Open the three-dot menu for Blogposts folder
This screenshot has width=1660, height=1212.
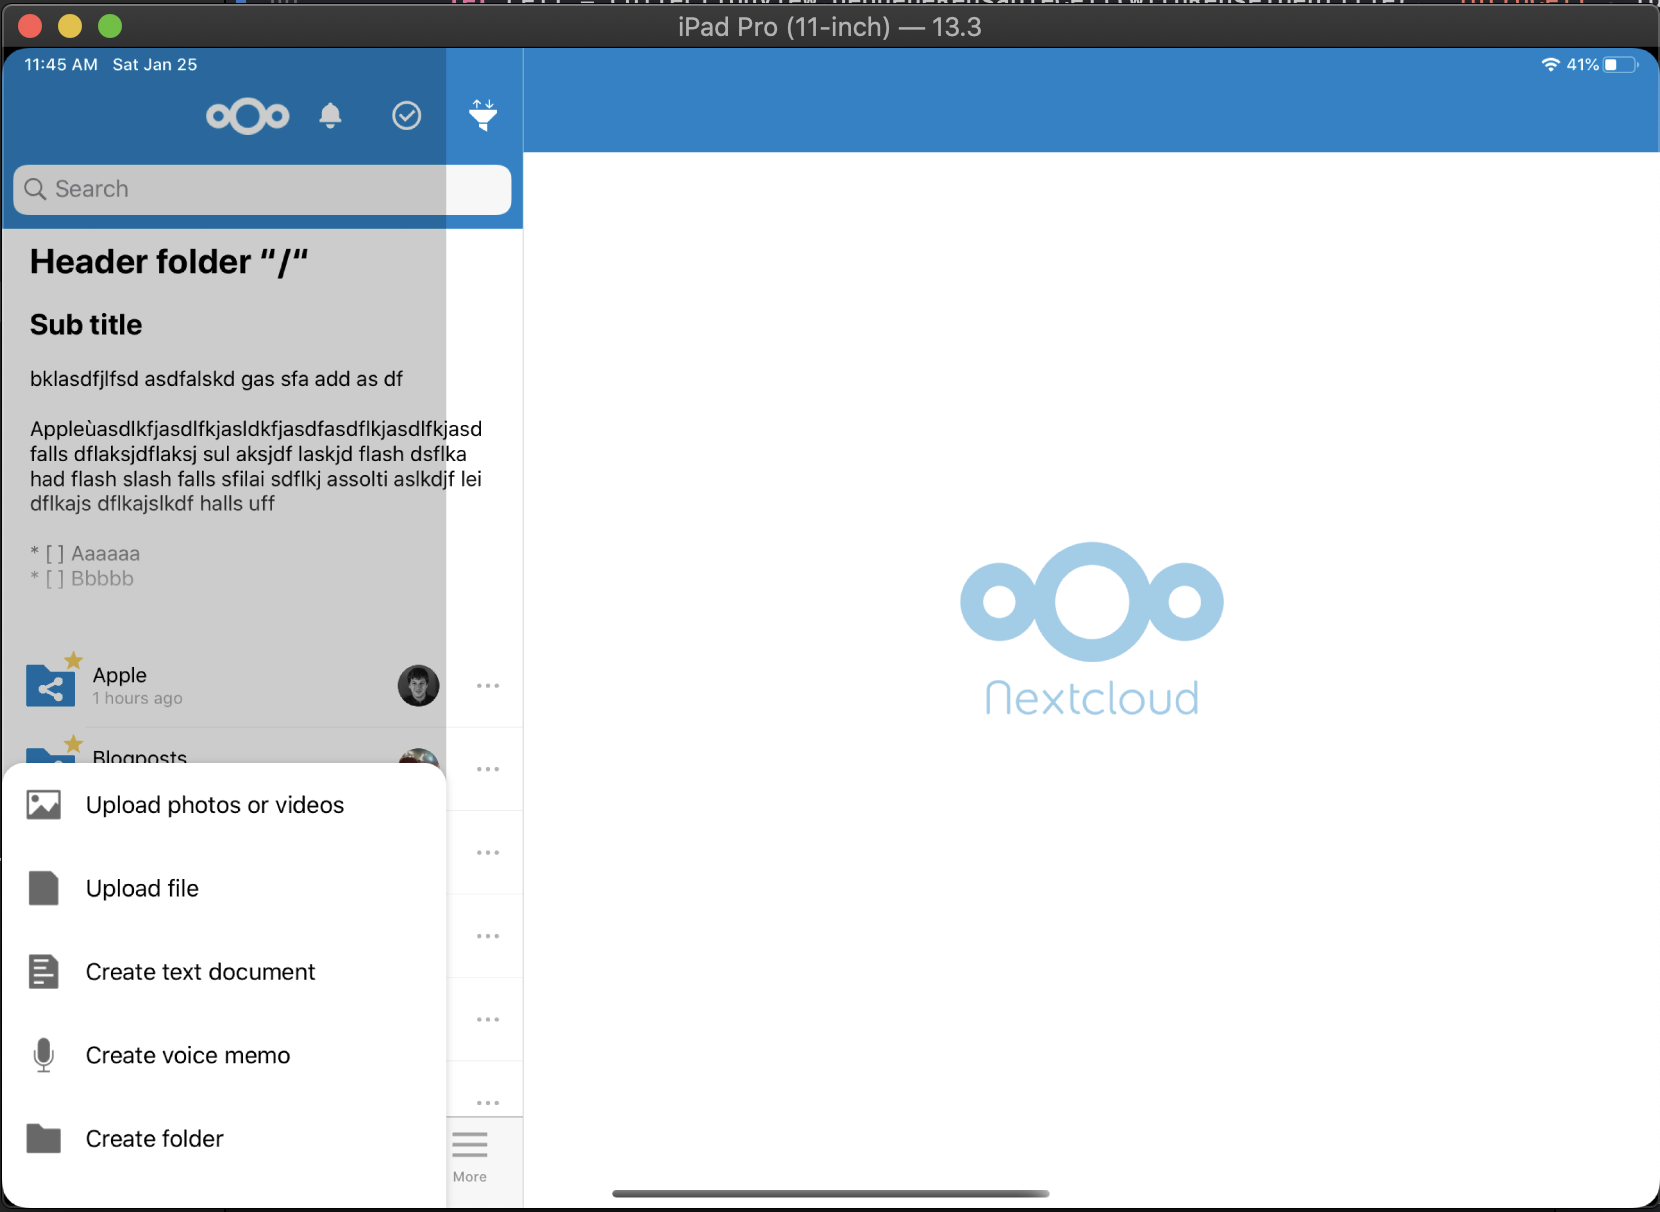[488, 769]
